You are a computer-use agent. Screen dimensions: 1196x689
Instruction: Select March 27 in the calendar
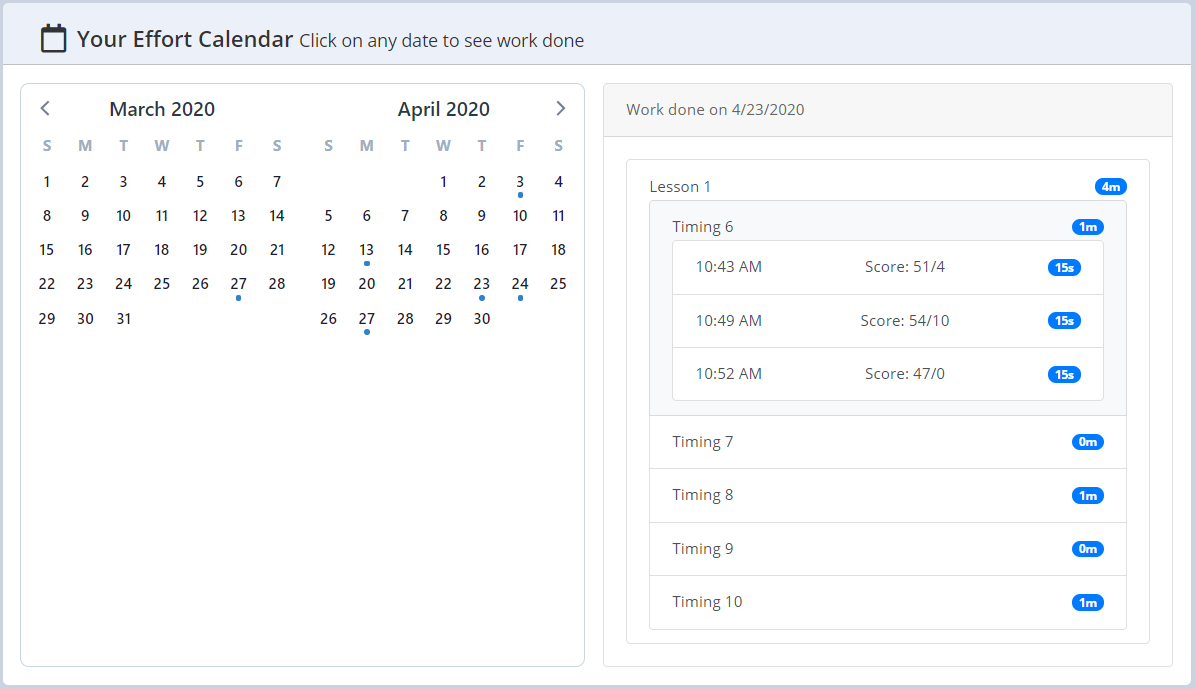238,284
